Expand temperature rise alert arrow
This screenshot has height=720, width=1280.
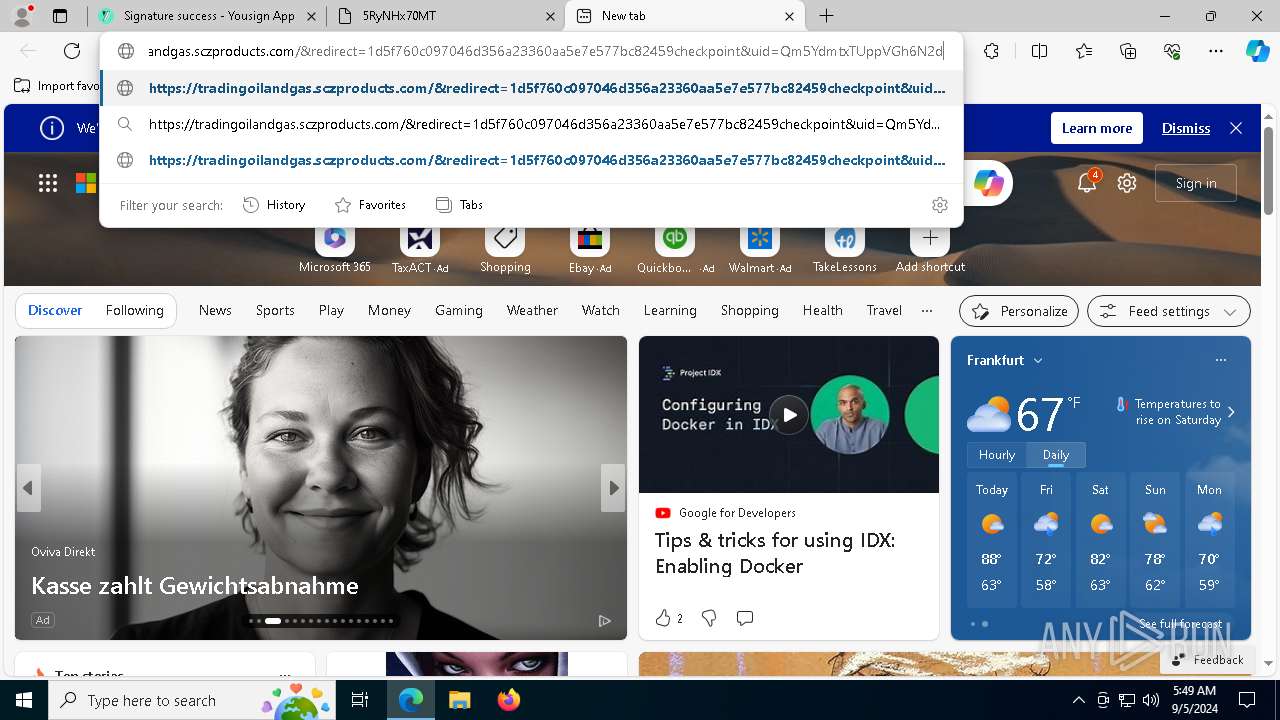[x=1231, y=412]
